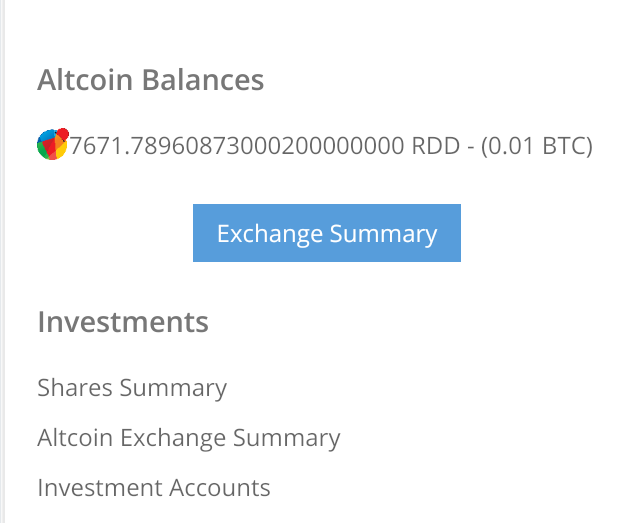Click the blue Exchange Summary button
644x523 pixels.
tap(327, 233)
